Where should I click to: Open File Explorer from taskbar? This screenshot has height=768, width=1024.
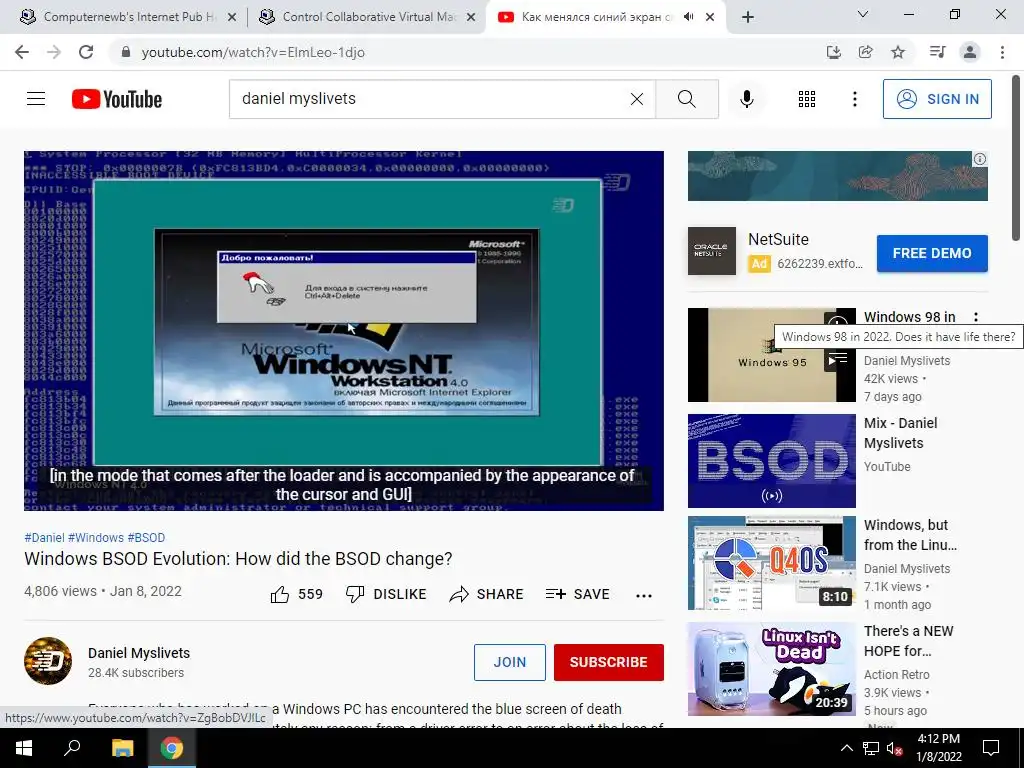tap(122, 748)
